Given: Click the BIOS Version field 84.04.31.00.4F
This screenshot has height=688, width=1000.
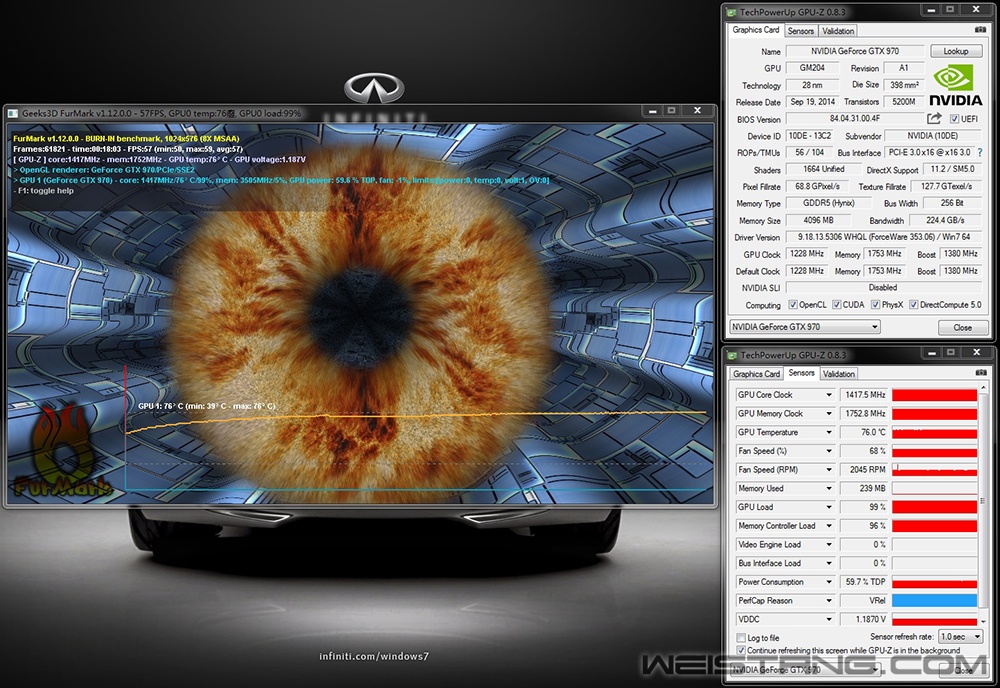Looking at the screenshot, I should click(855, 119).
